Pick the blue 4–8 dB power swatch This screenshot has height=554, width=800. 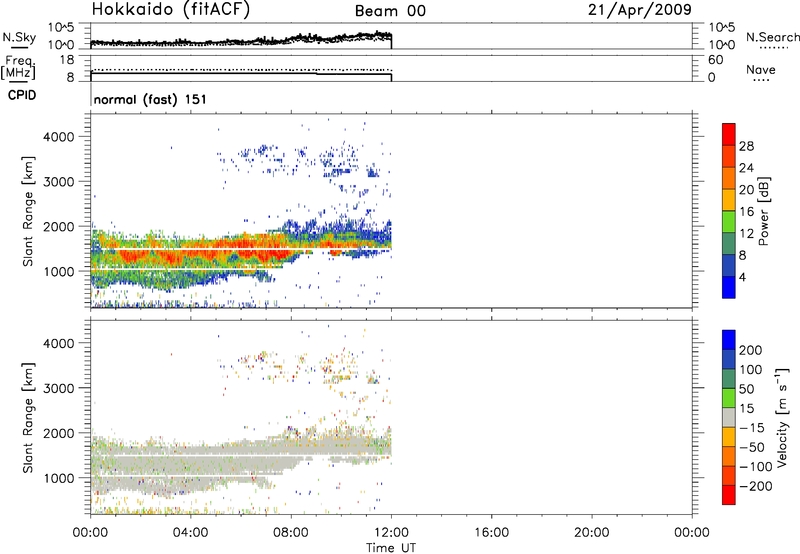point(729,266)
